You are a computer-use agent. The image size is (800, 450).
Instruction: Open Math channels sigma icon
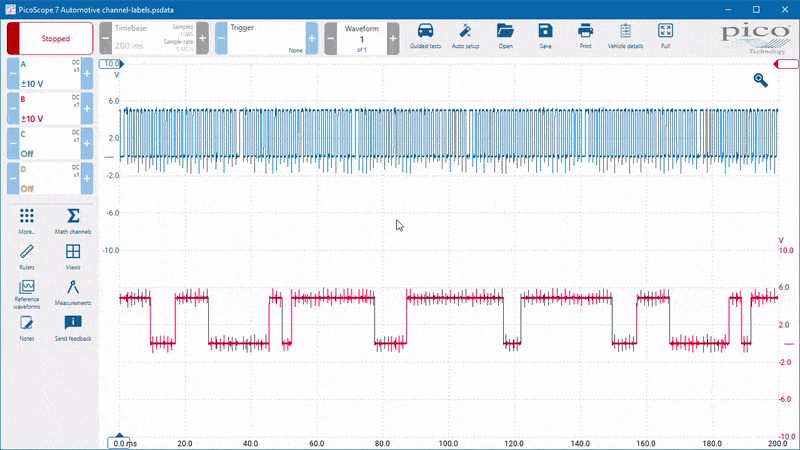pyautogui.click(x=73, y=221)
